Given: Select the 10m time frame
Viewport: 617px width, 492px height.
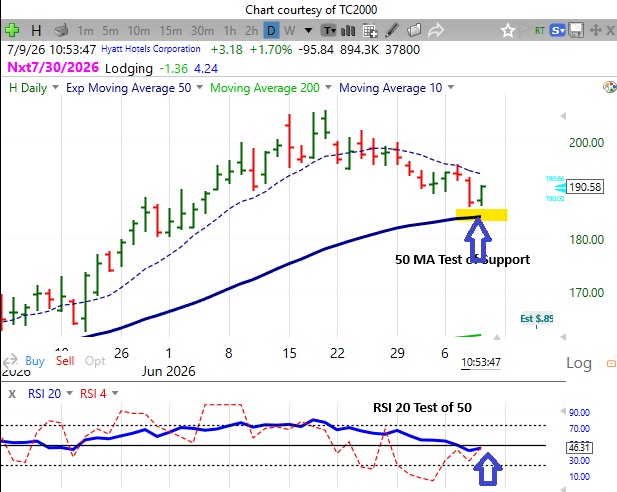Looking at the screenshot, I should (x=139, y=30).
